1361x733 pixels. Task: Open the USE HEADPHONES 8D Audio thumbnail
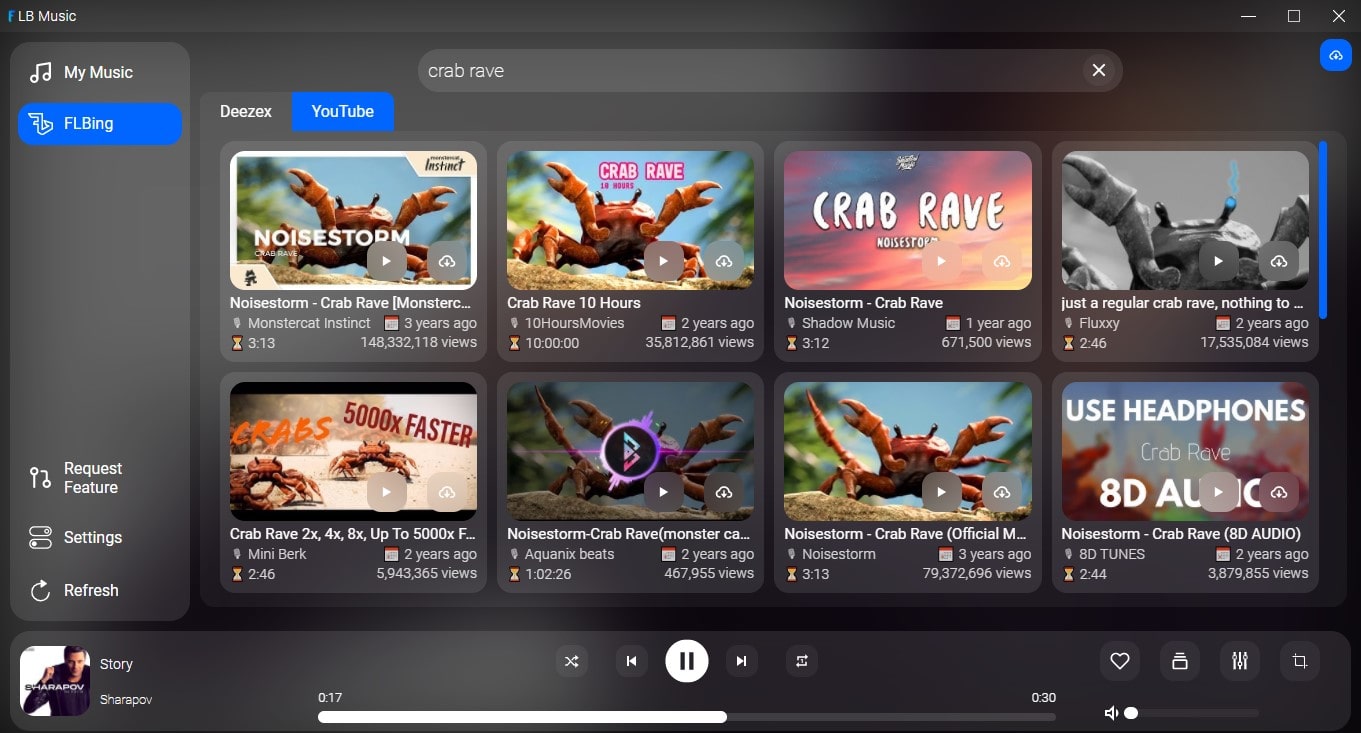(1185, 451)
